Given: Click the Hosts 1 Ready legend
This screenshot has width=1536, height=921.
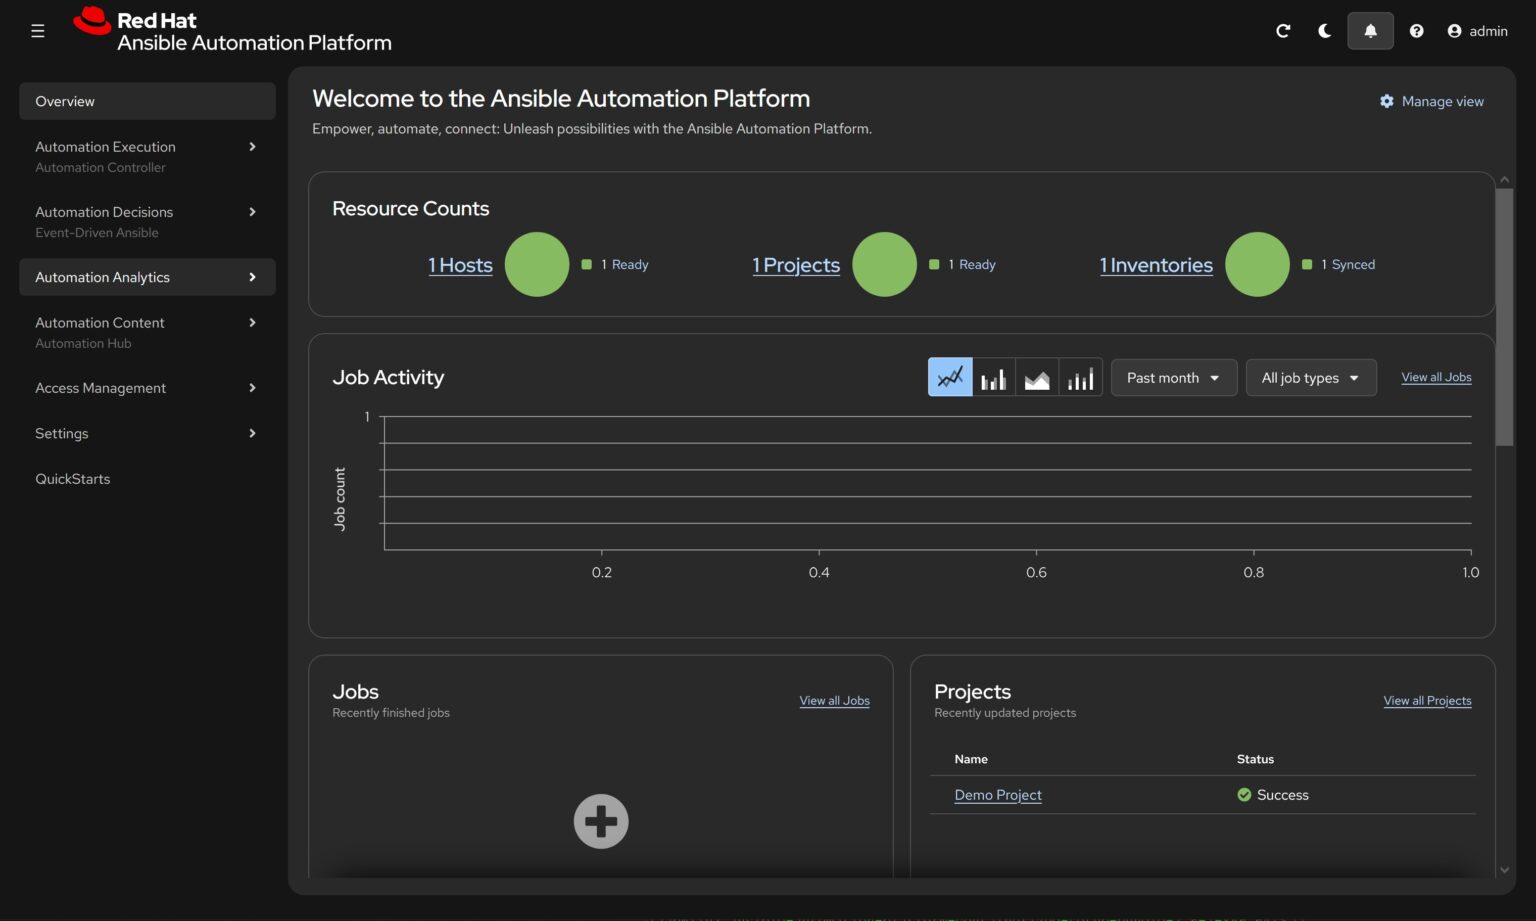Looking at the screenshot, I should [x=615, y=264].
